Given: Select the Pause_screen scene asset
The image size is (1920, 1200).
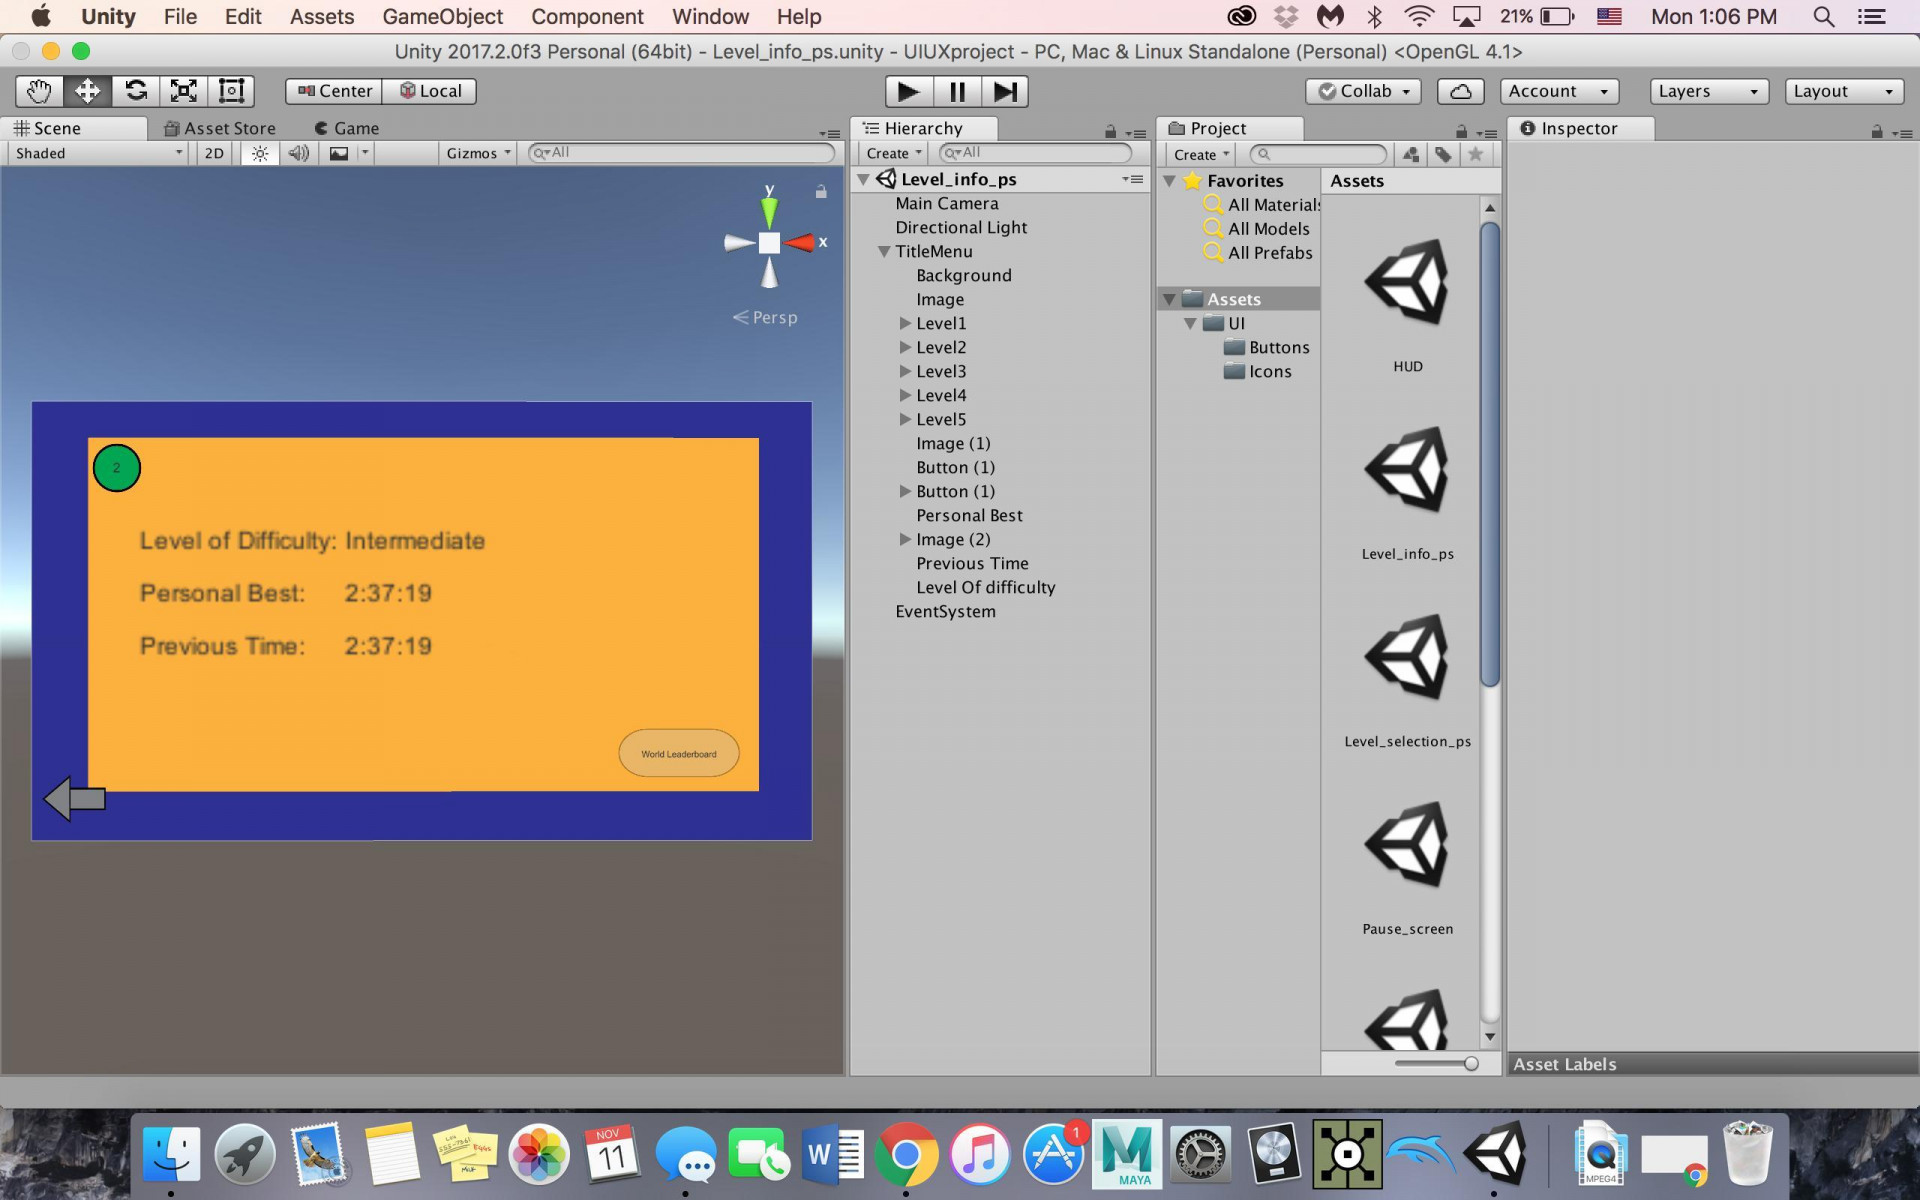Looking at the screenshot, I should [1407, 867].
